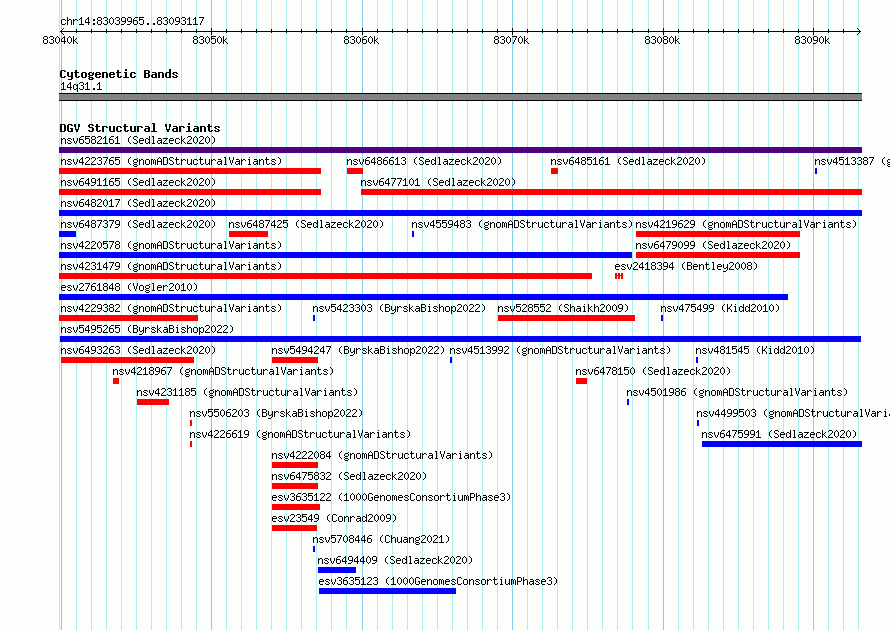Open nsv5506203 (ByrskaBishop2022) label
This screenshot has height=630, width=890.
coord(276,413)
